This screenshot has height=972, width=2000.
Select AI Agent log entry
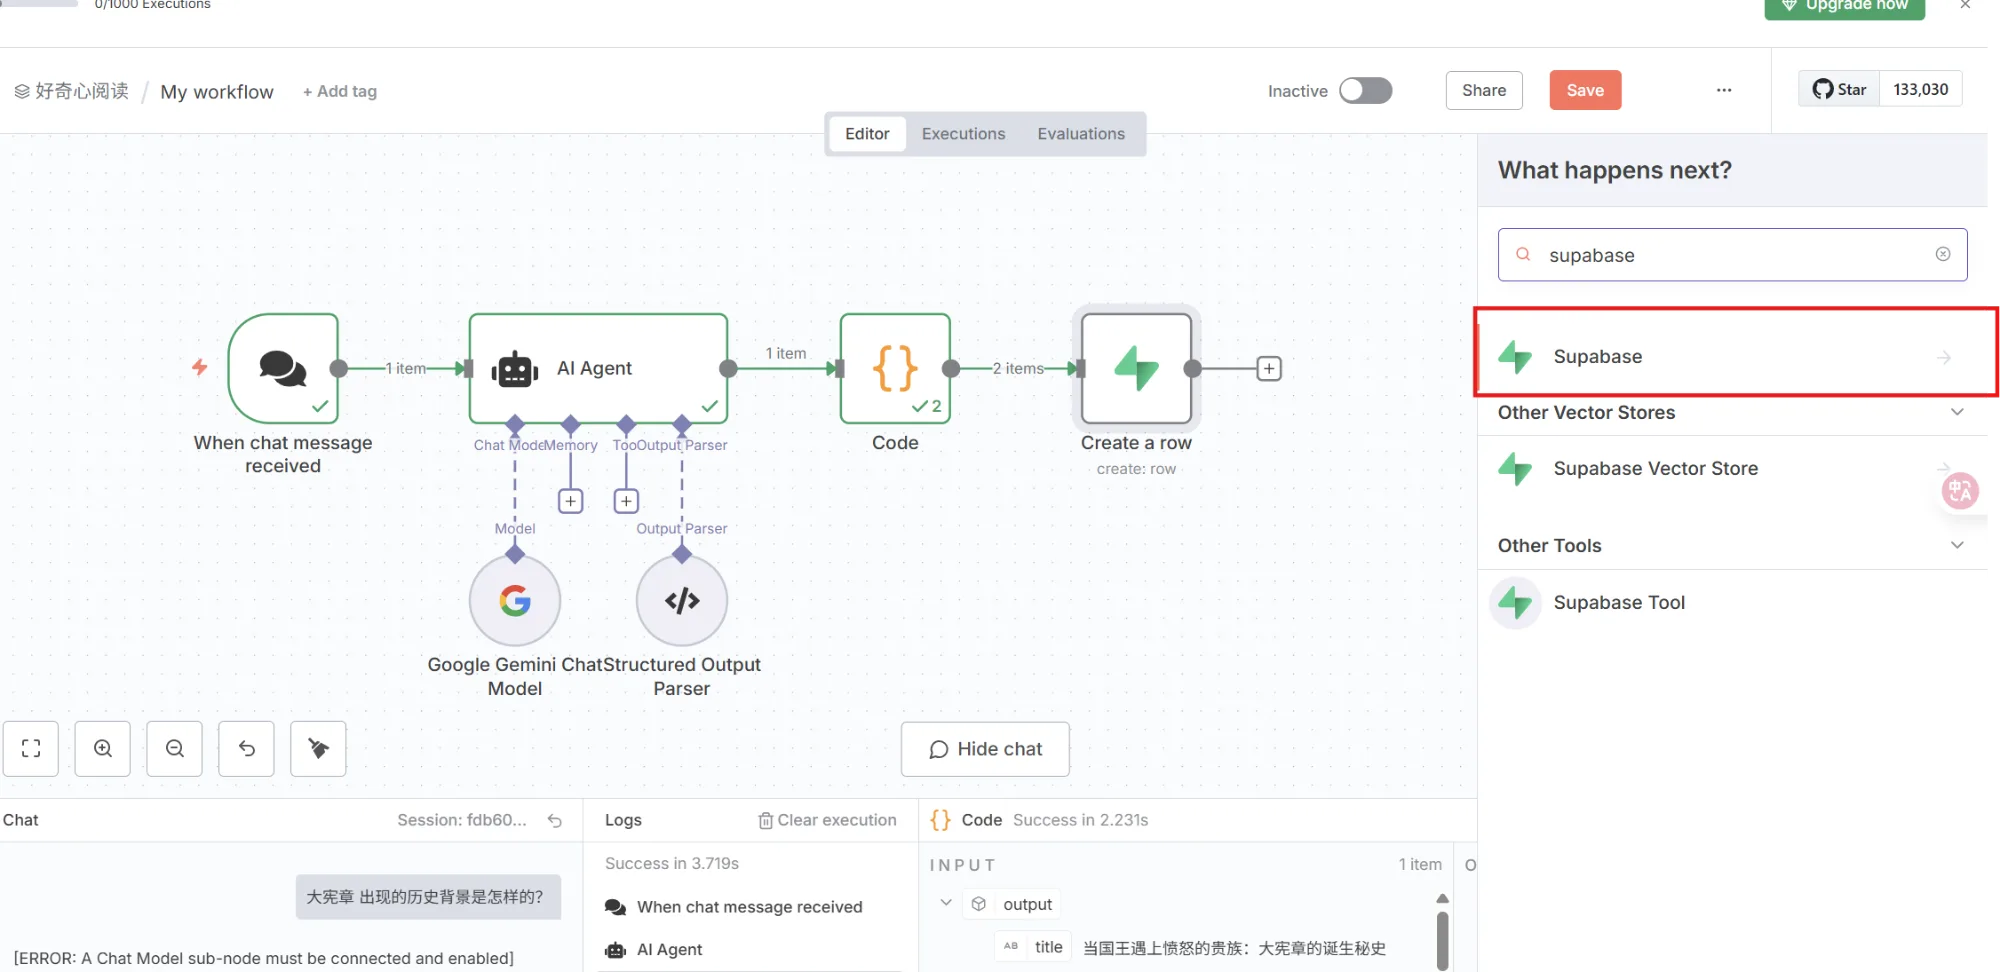[x=750, y=950]
